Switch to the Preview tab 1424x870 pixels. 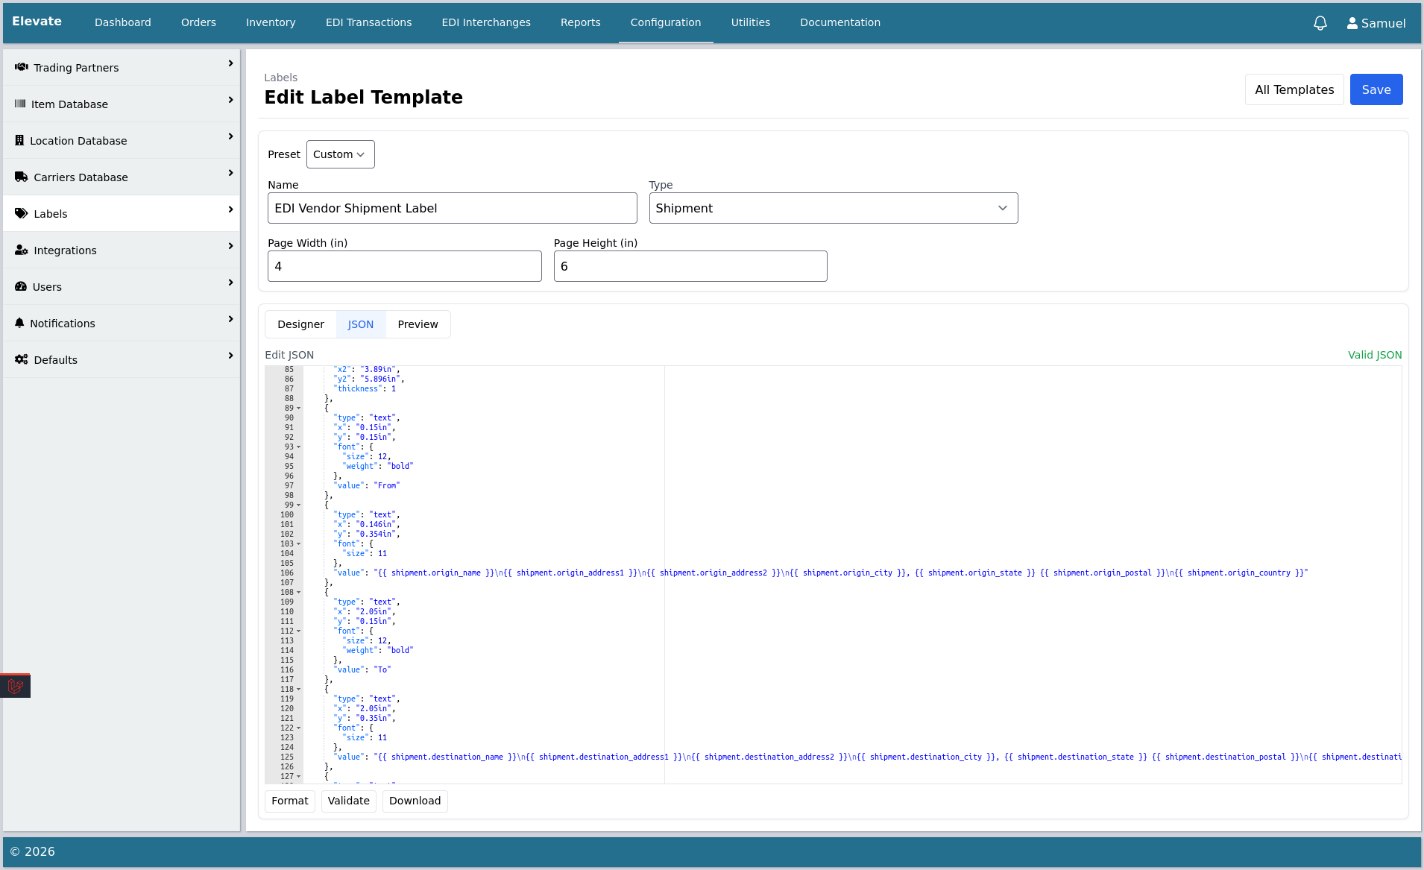(x=417, y=325)
